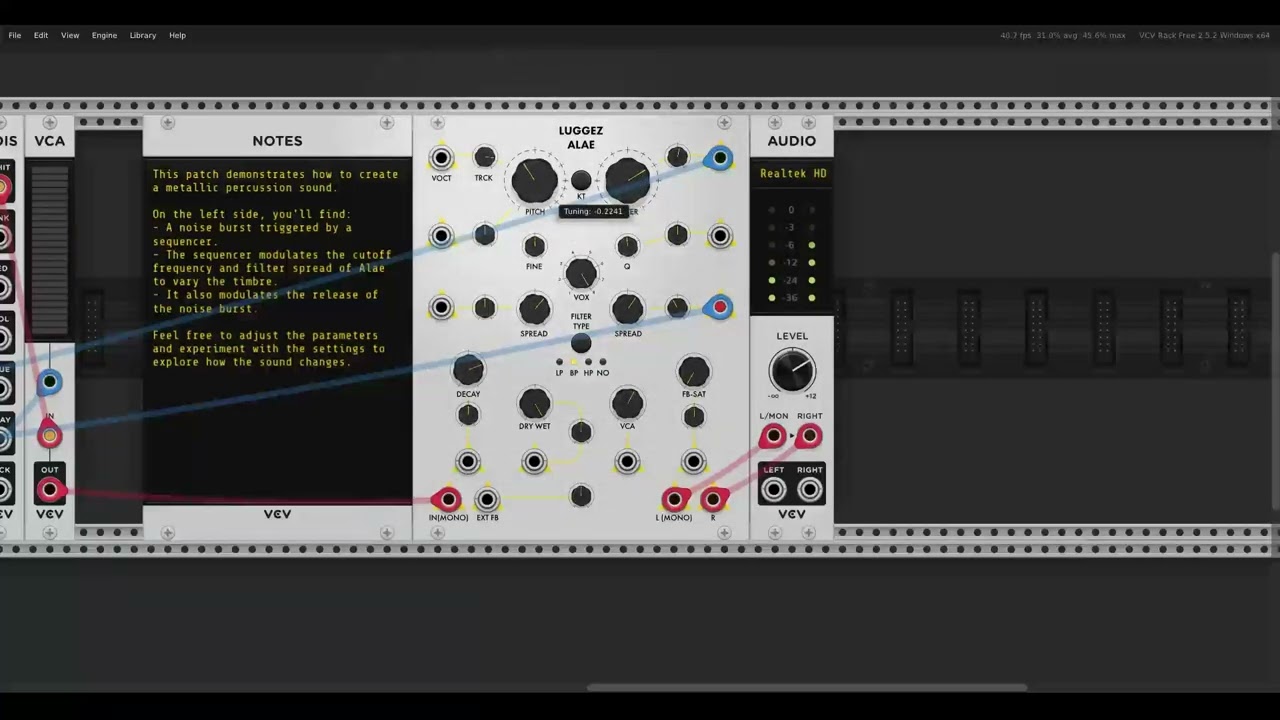Open the View menu
Viewport: 1280px width, 720px height.
coord(70,35)
